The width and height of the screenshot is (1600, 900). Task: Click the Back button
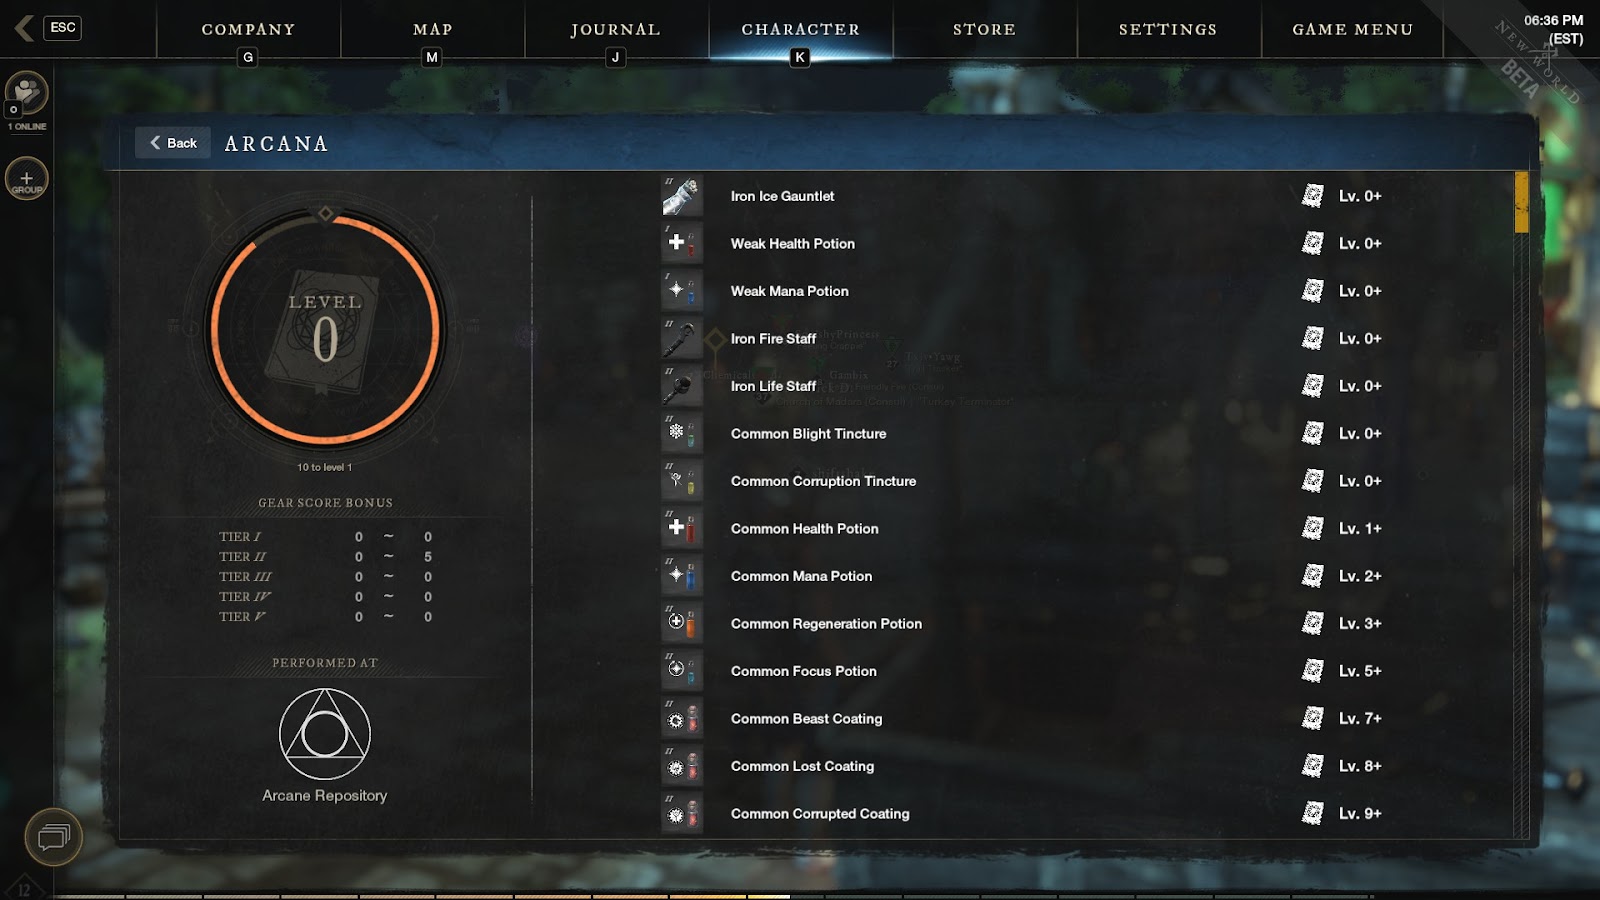(x=173, y=143)
